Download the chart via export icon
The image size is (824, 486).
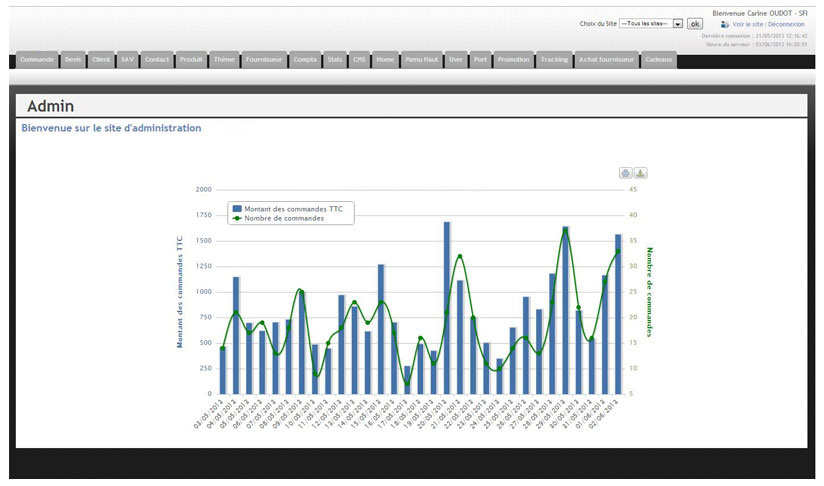pyautogui.click(x=641, y=173)
